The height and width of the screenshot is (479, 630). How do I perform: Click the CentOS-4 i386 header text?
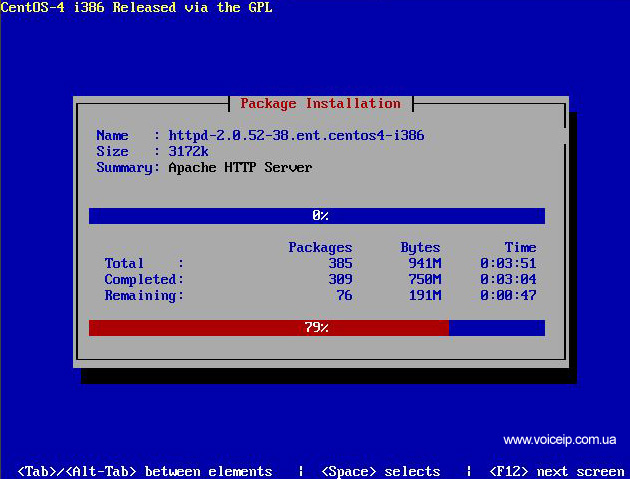[x=136, y=7]
